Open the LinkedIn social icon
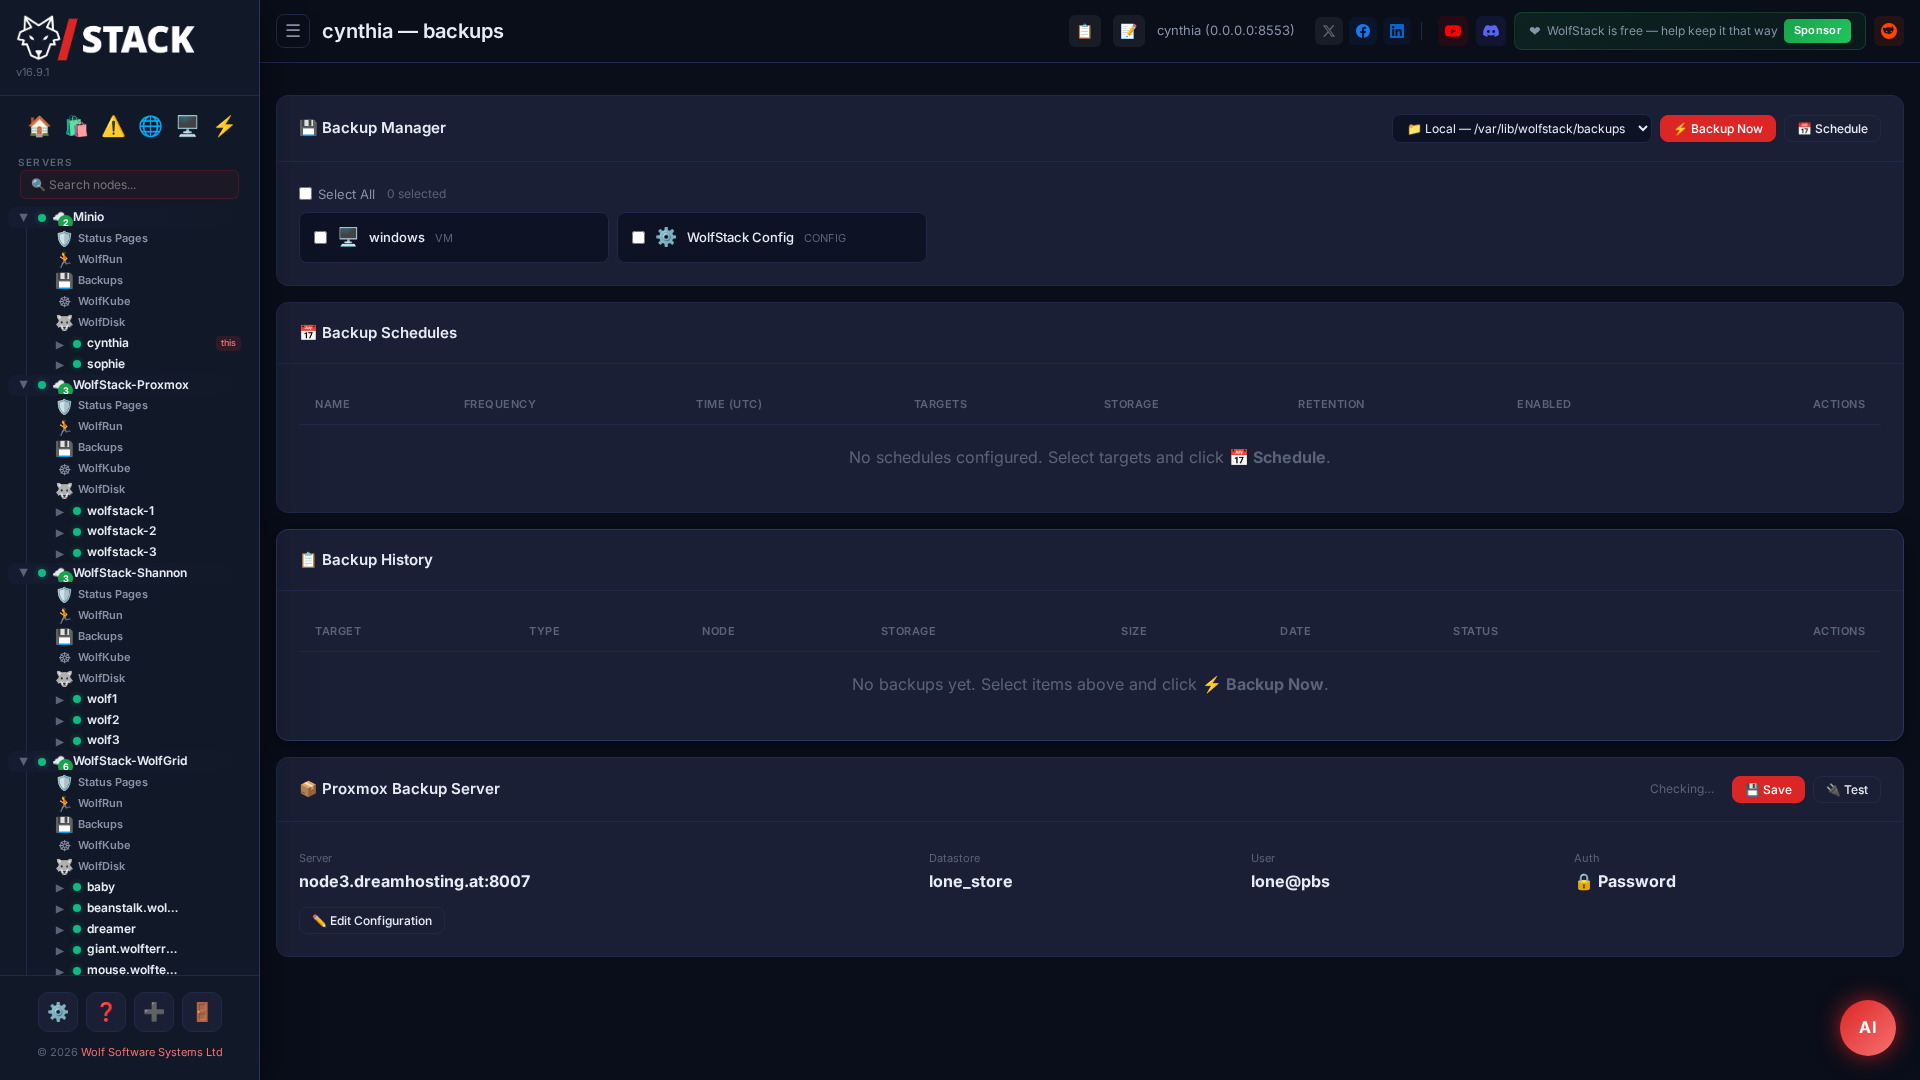The image size is (1920, 1080). pyautogui.click(x=1397, y=31)
